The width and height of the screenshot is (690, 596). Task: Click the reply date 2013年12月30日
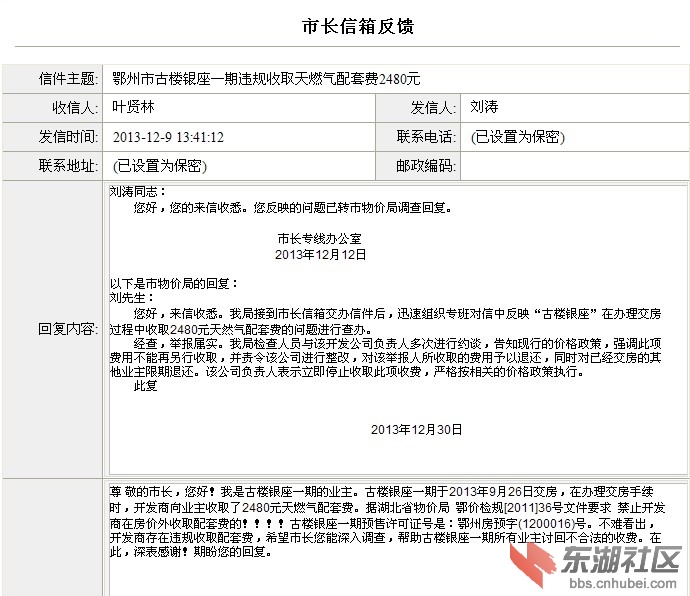point(416,430)
